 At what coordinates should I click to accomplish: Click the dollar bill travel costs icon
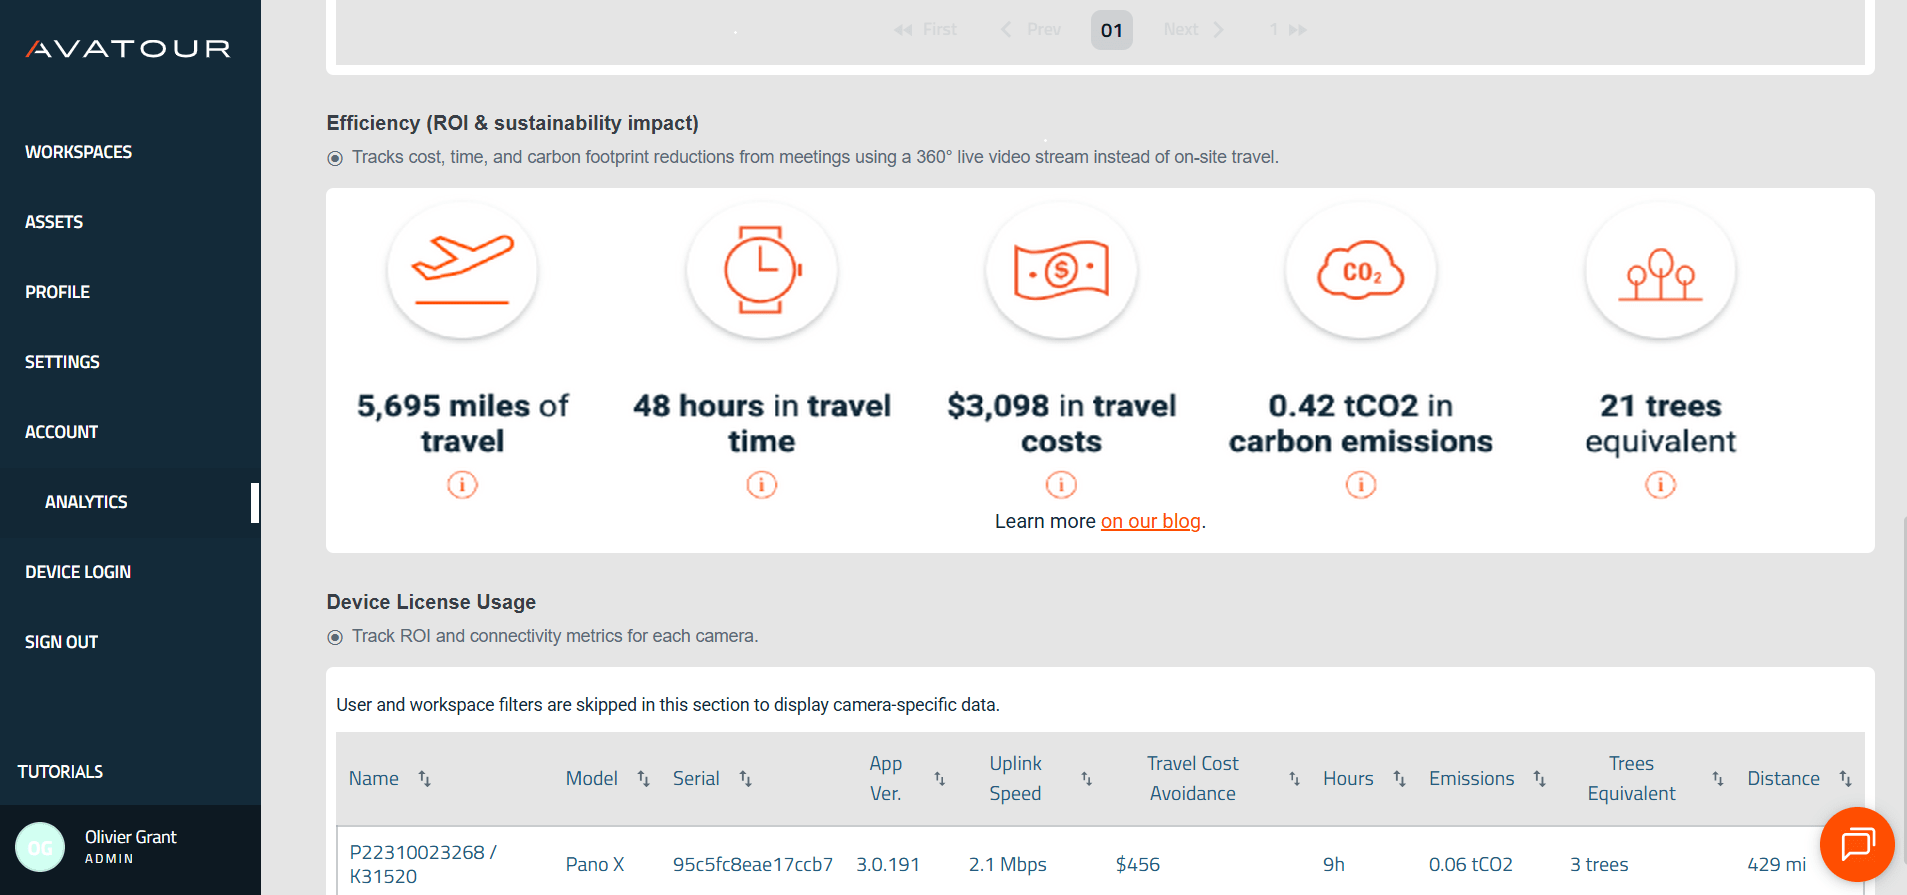click(x=1061, y=269)
